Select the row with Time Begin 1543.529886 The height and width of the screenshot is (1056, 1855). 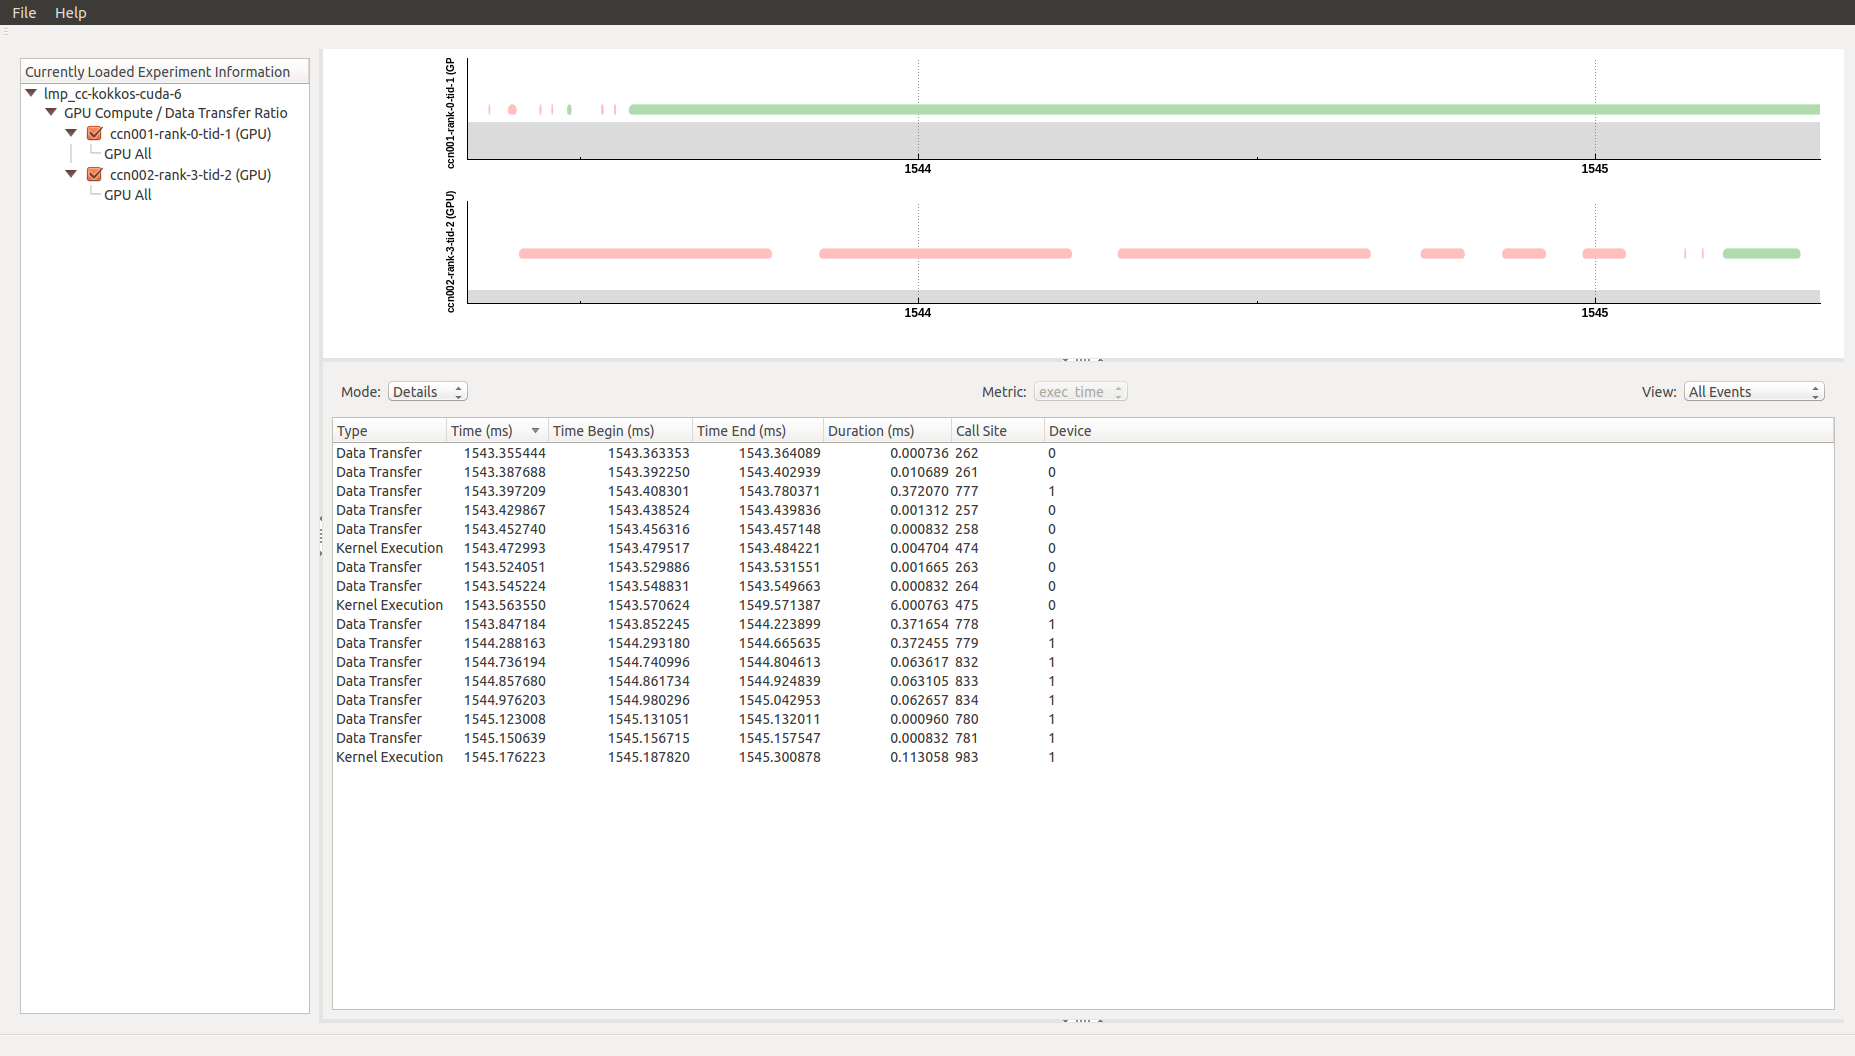[1083, 567]
